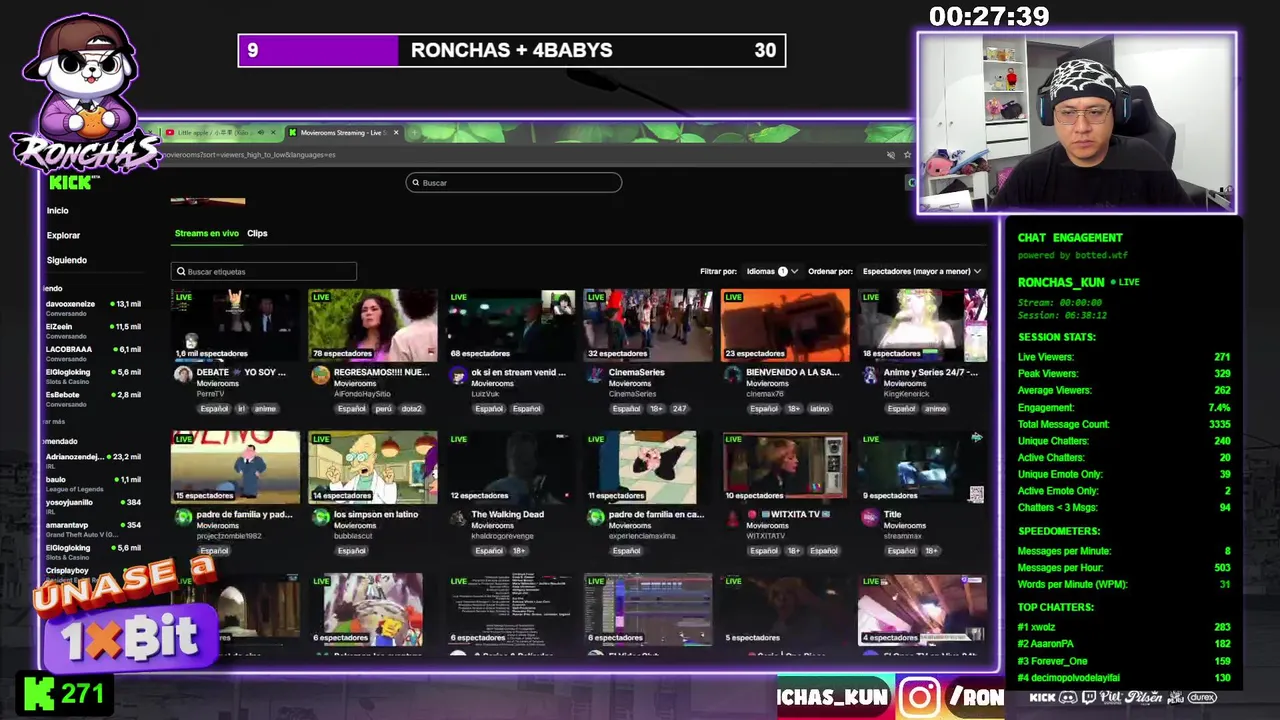Open los simpson en latino thumbnail

372,467
